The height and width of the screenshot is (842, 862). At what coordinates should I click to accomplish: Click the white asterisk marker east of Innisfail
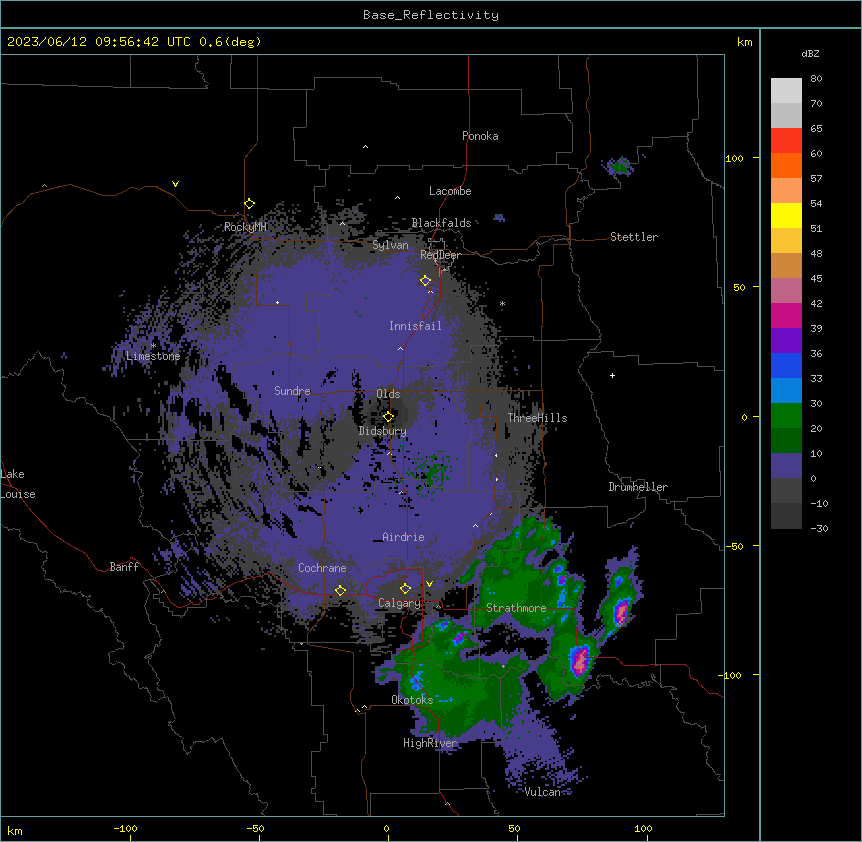(502, 303)
